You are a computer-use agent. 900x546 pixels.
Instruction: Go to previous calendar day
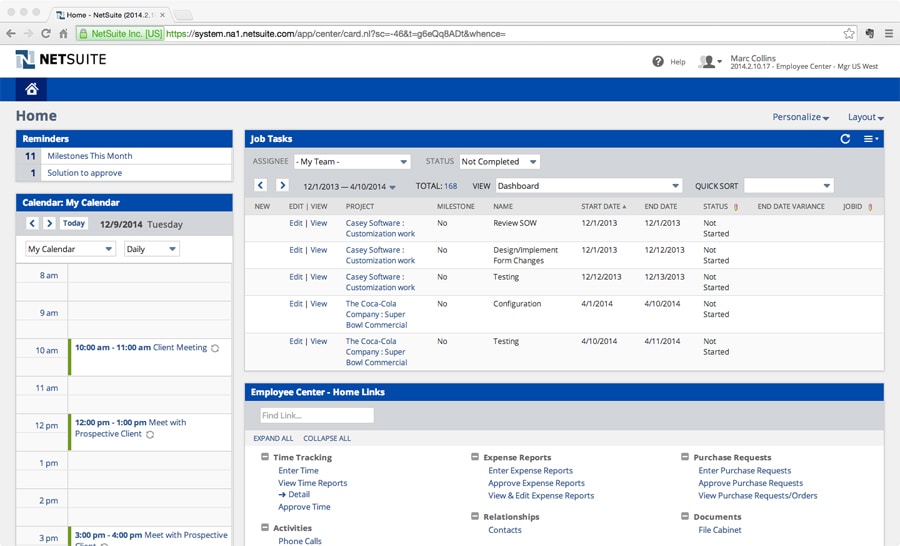coord(32,223)
